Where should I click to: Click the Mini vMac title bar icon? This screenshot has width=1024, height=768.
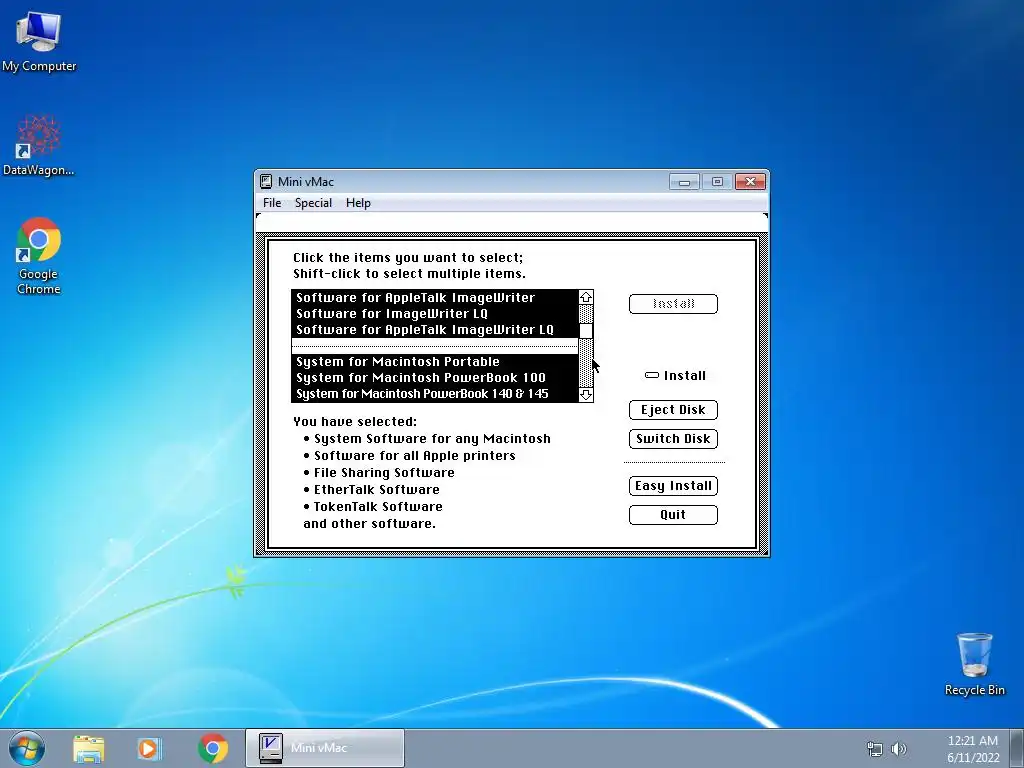pyautogui.click(x=266, y=182)
